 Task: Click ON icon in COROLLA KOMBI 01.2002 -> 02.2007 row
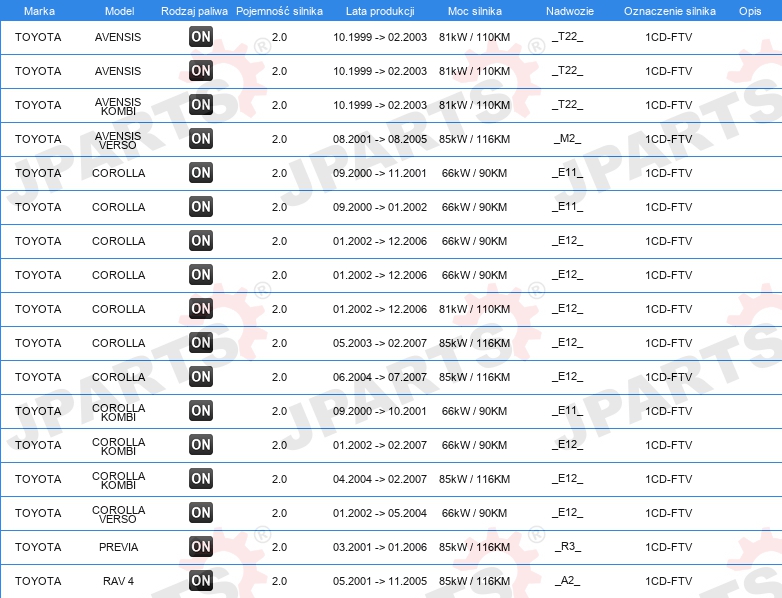tap(201, 444)
